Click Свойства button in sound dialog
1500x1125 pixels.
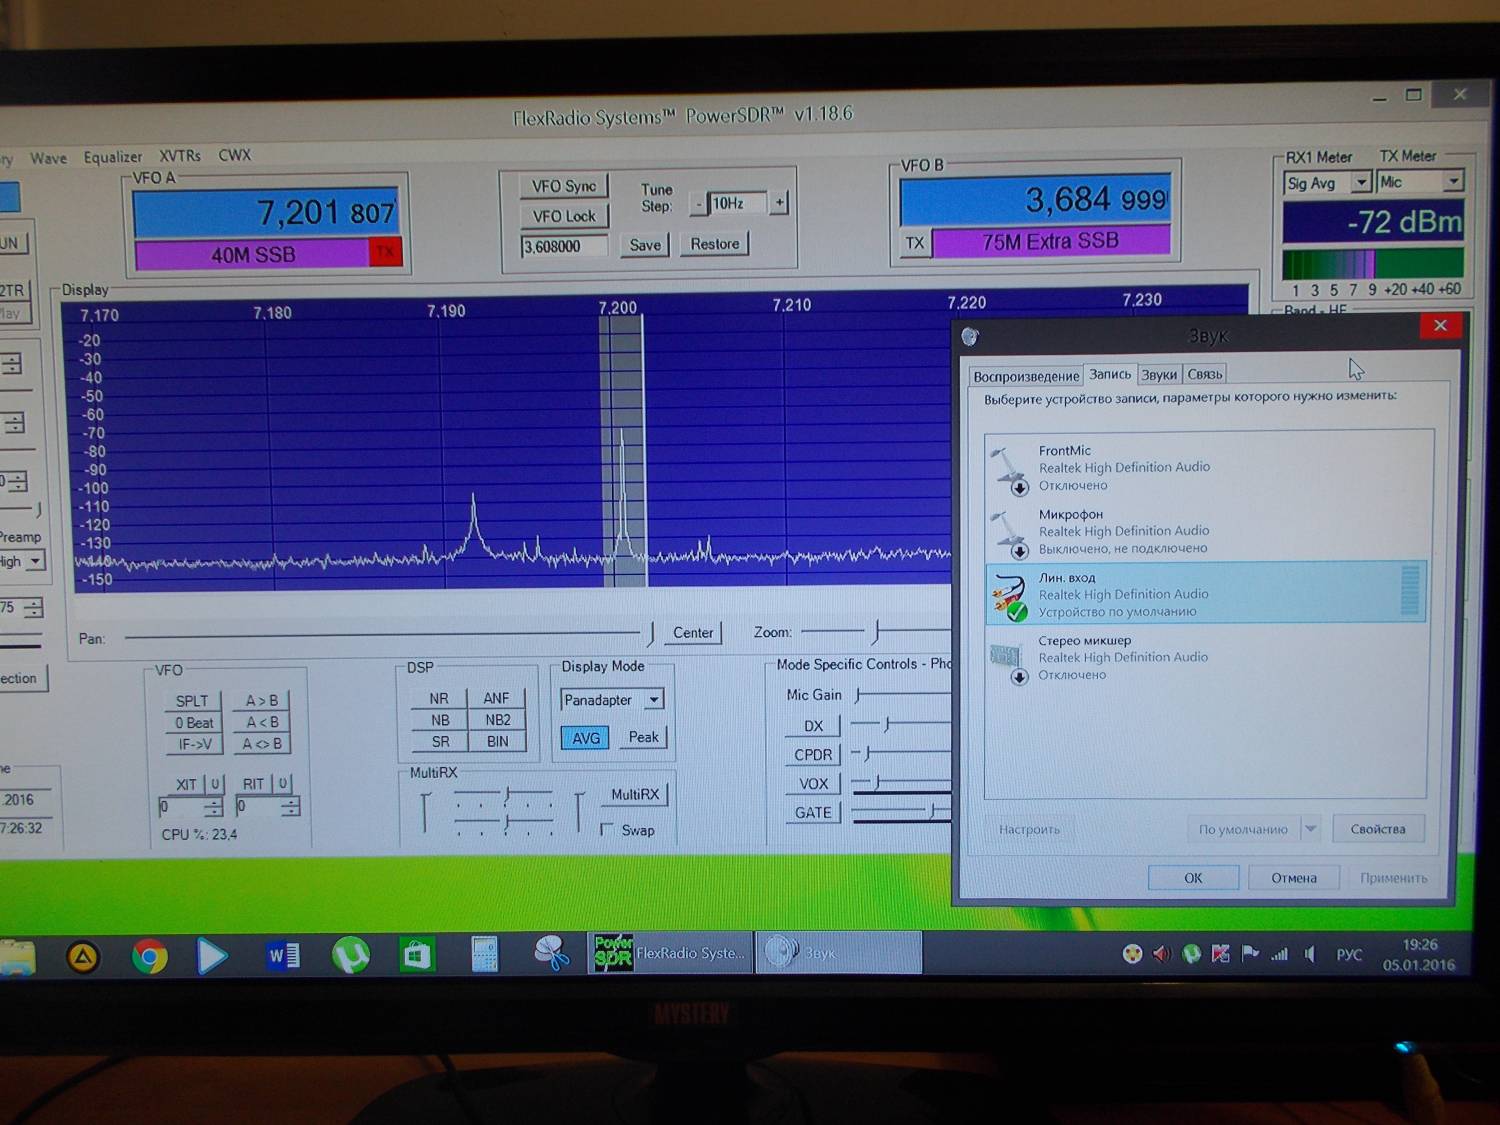(1378, 829)
